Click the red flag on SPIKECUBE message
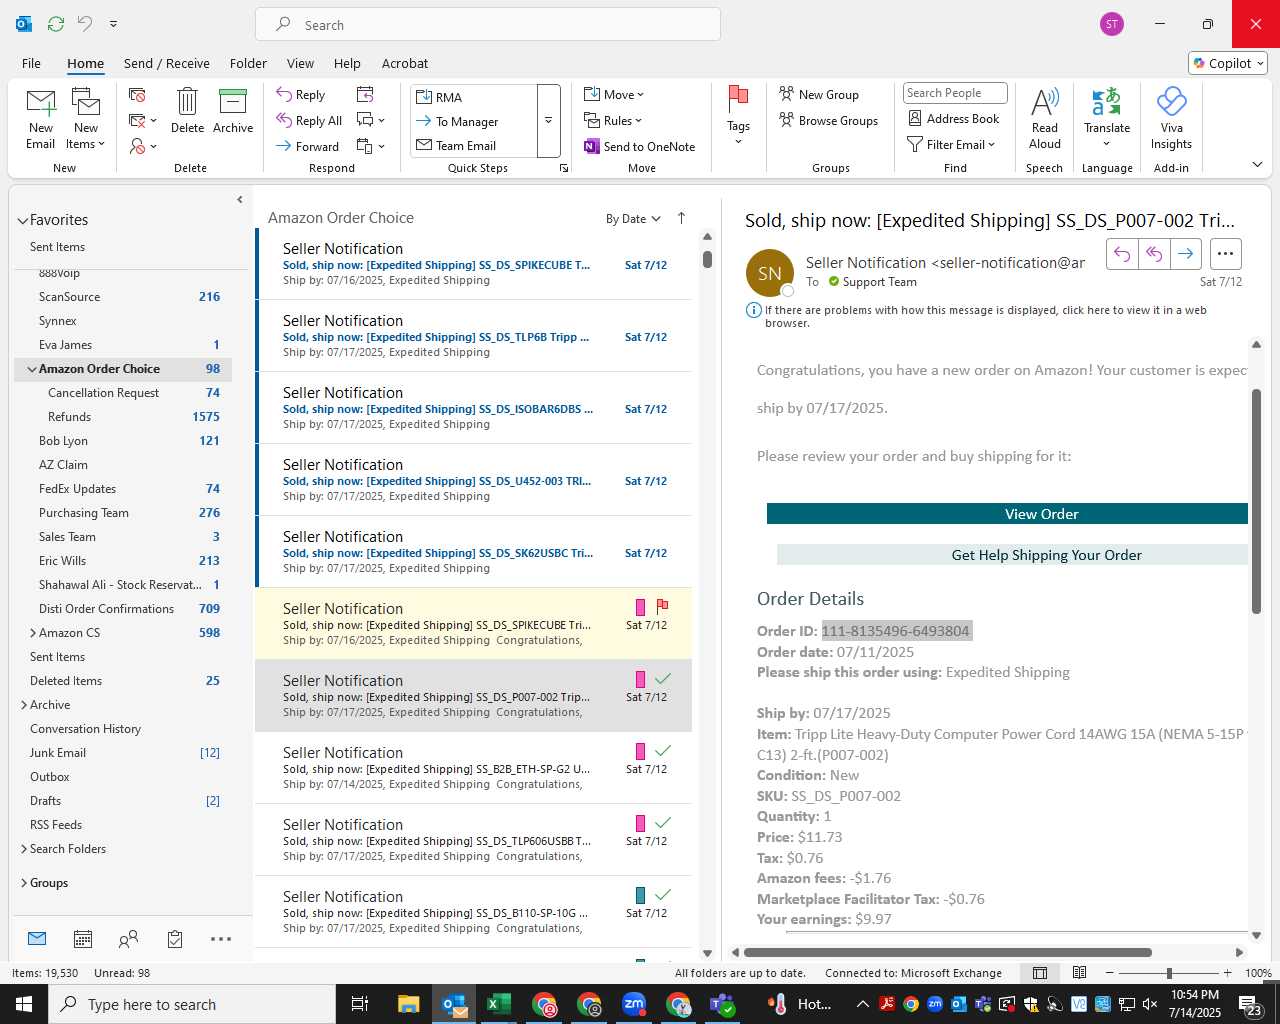Viewport: 1280px width, 1024px height. pos(662,606)
